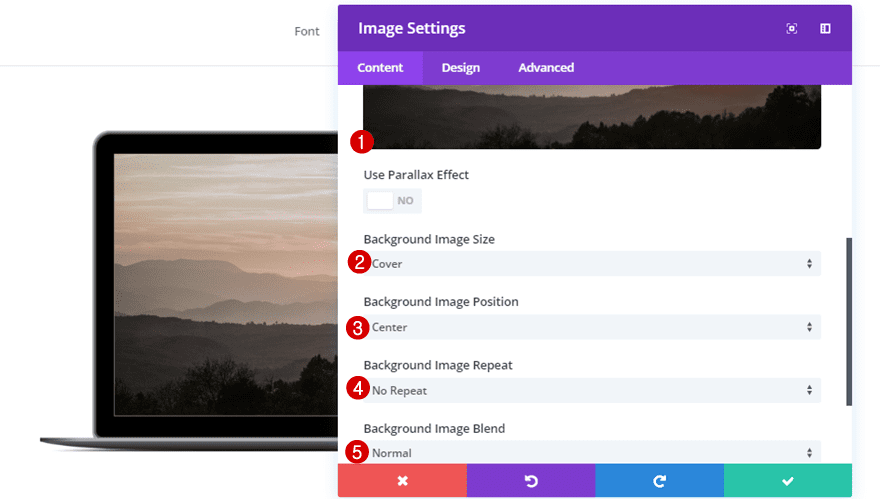Open the Design tab
Viewport: 880px width, 499px height.
pos(461,68)
